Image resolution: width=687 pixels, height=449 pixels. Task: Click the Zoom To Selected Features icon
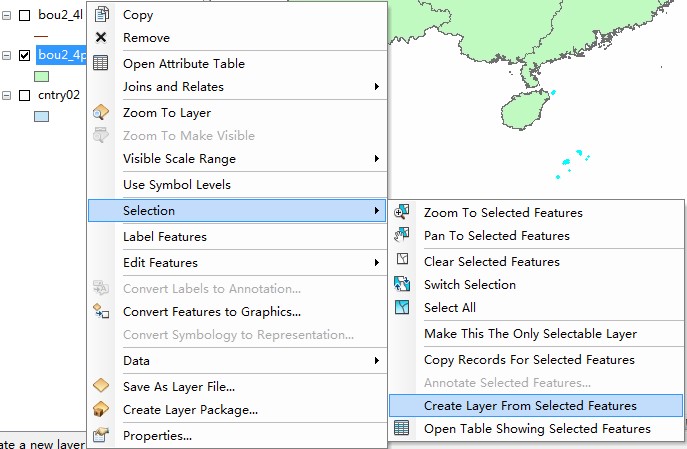coord(401,212)
